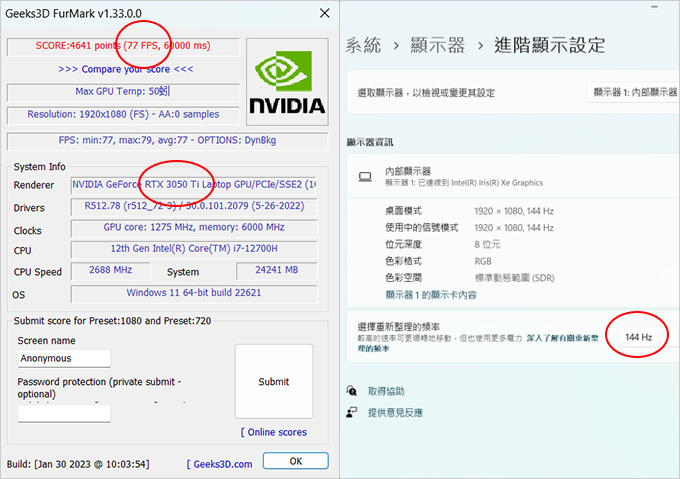680x479 pixels.
Task: Click the Submit button in FurMark
Action: pos(274,381)
